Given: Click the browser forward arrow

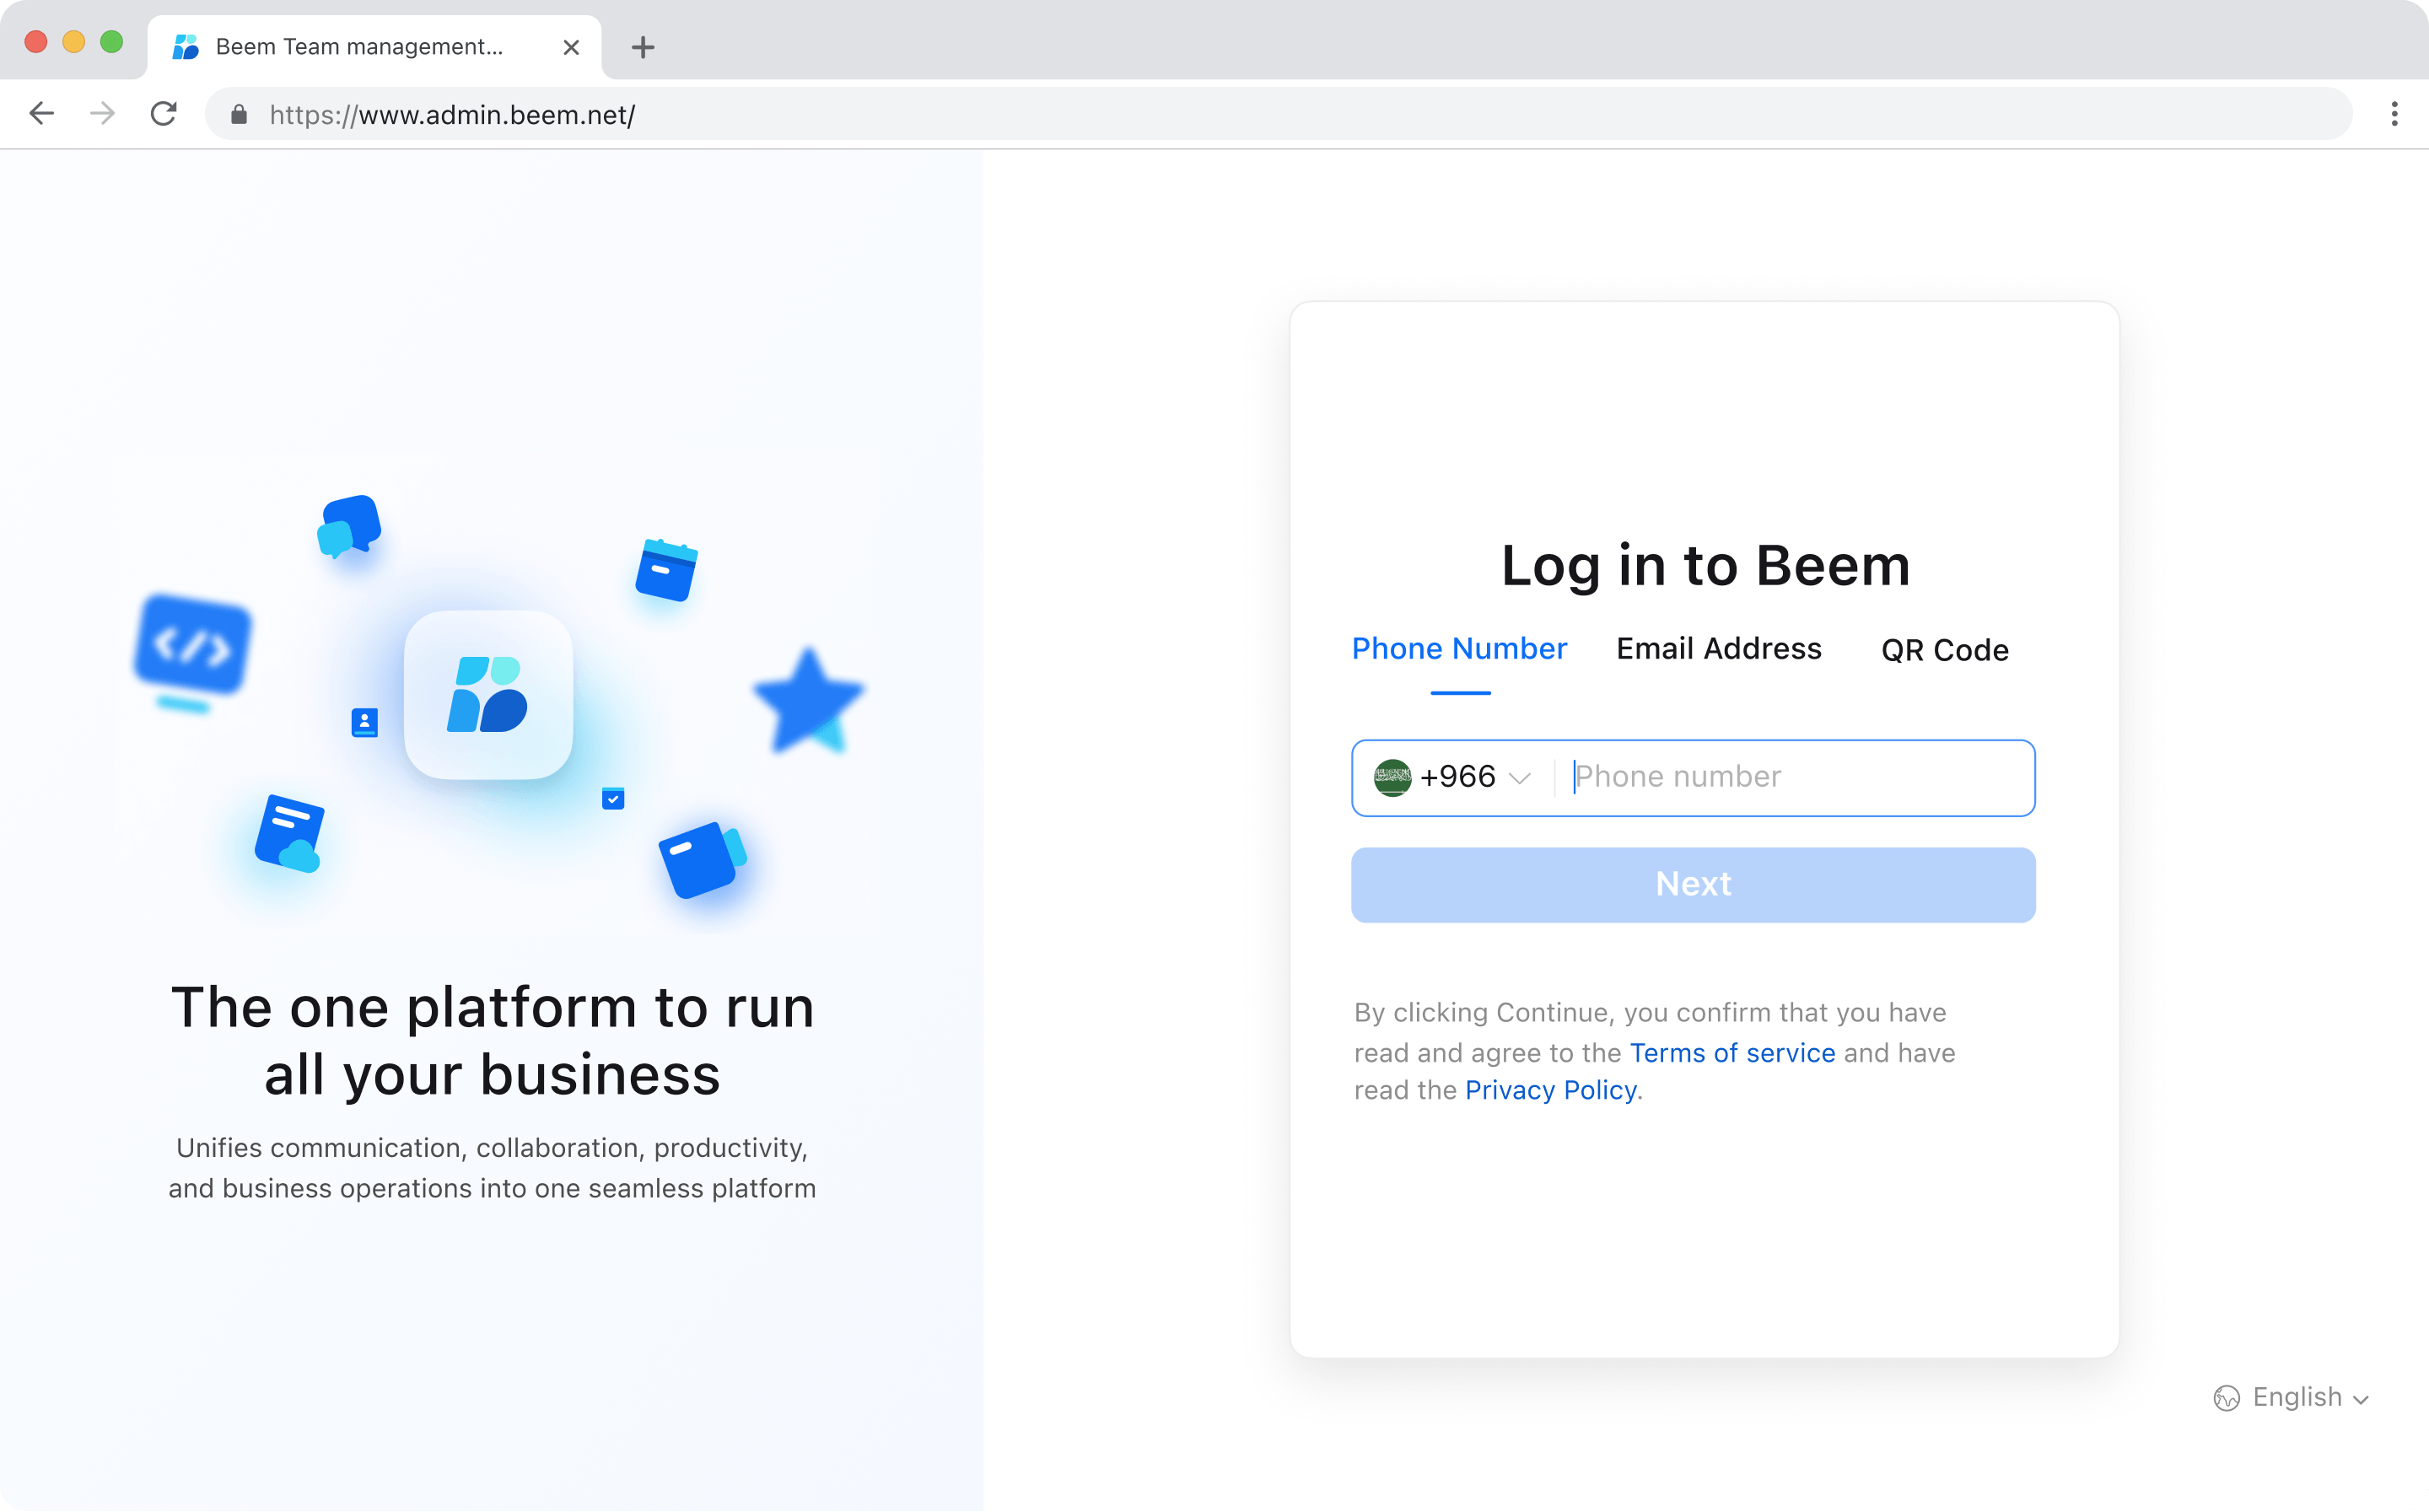Looking at the screenshot, I should click(x=102, y=114).
